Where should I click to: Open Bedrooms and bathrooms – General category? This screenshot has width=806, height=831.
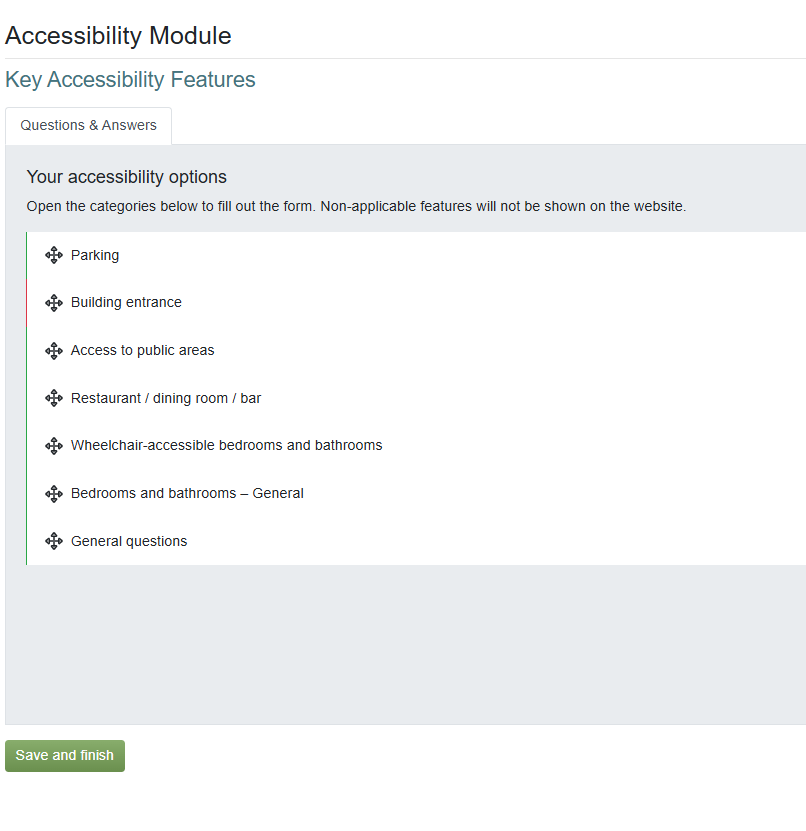[x=187, y=494]
